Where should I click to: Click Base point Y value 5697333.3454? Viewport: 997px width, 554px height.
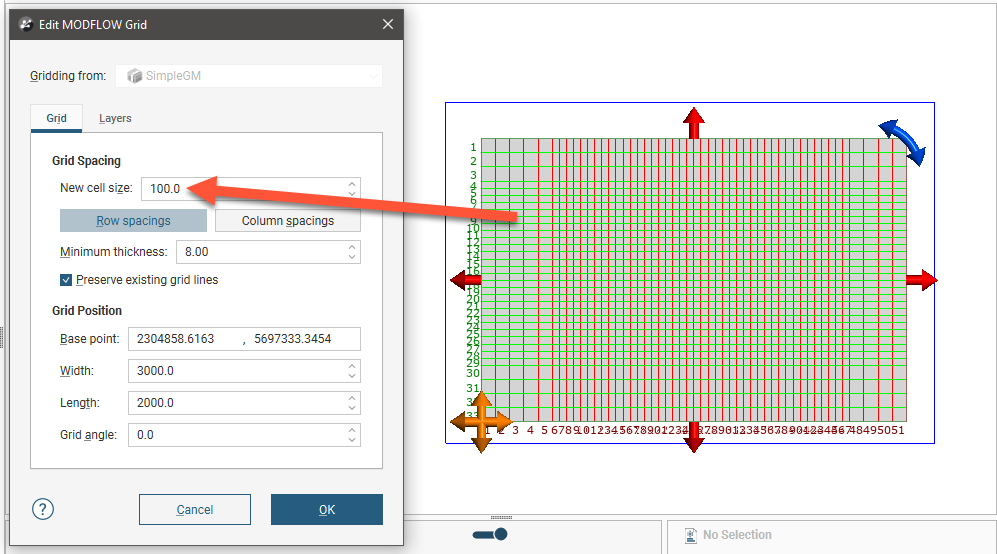[x=292, y=339]
